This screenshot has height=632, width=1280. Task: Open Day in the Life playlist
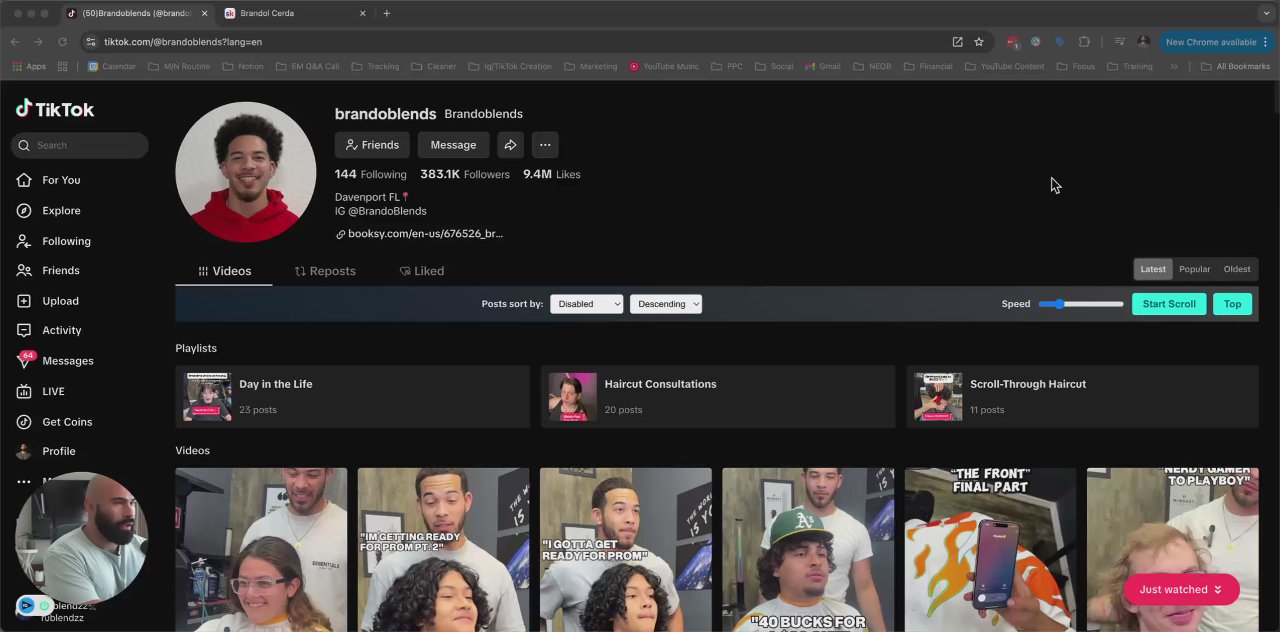tap(353, 396)
